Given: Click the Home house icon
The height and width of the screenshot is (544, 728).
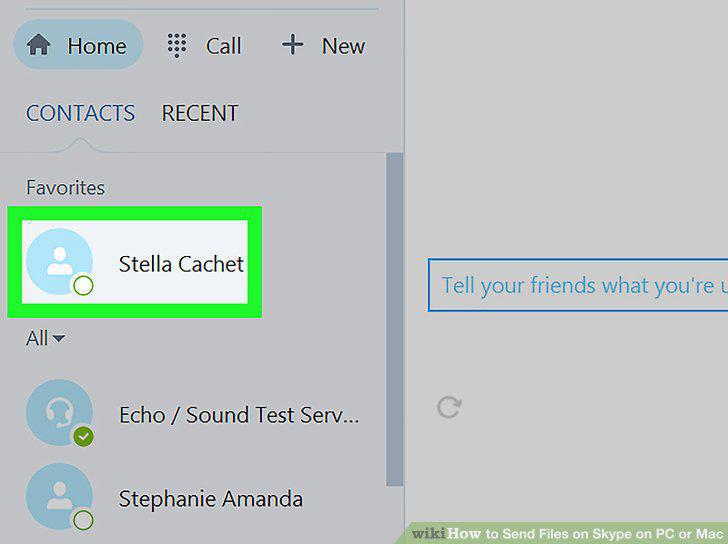Looking at the screenshot, I should pos(39,45).
